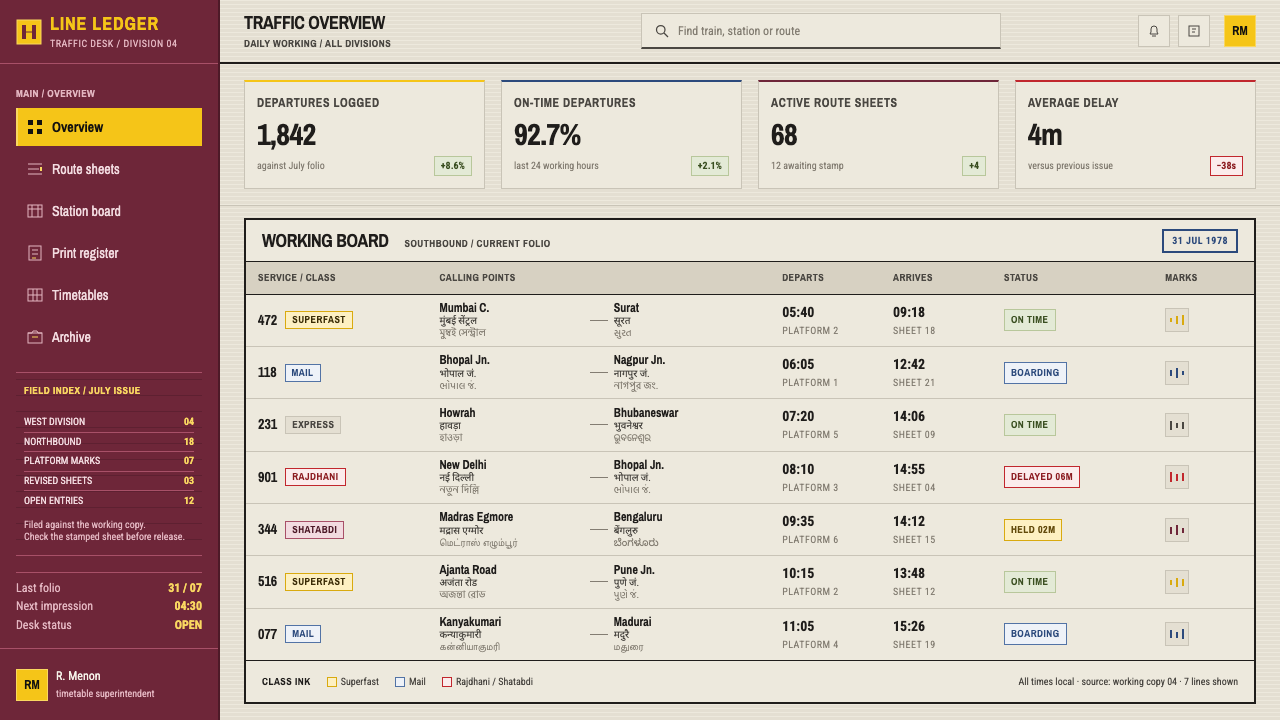Open marks icon for service 516
Screen dimensions: 1280x720
tap(1177, 582)
